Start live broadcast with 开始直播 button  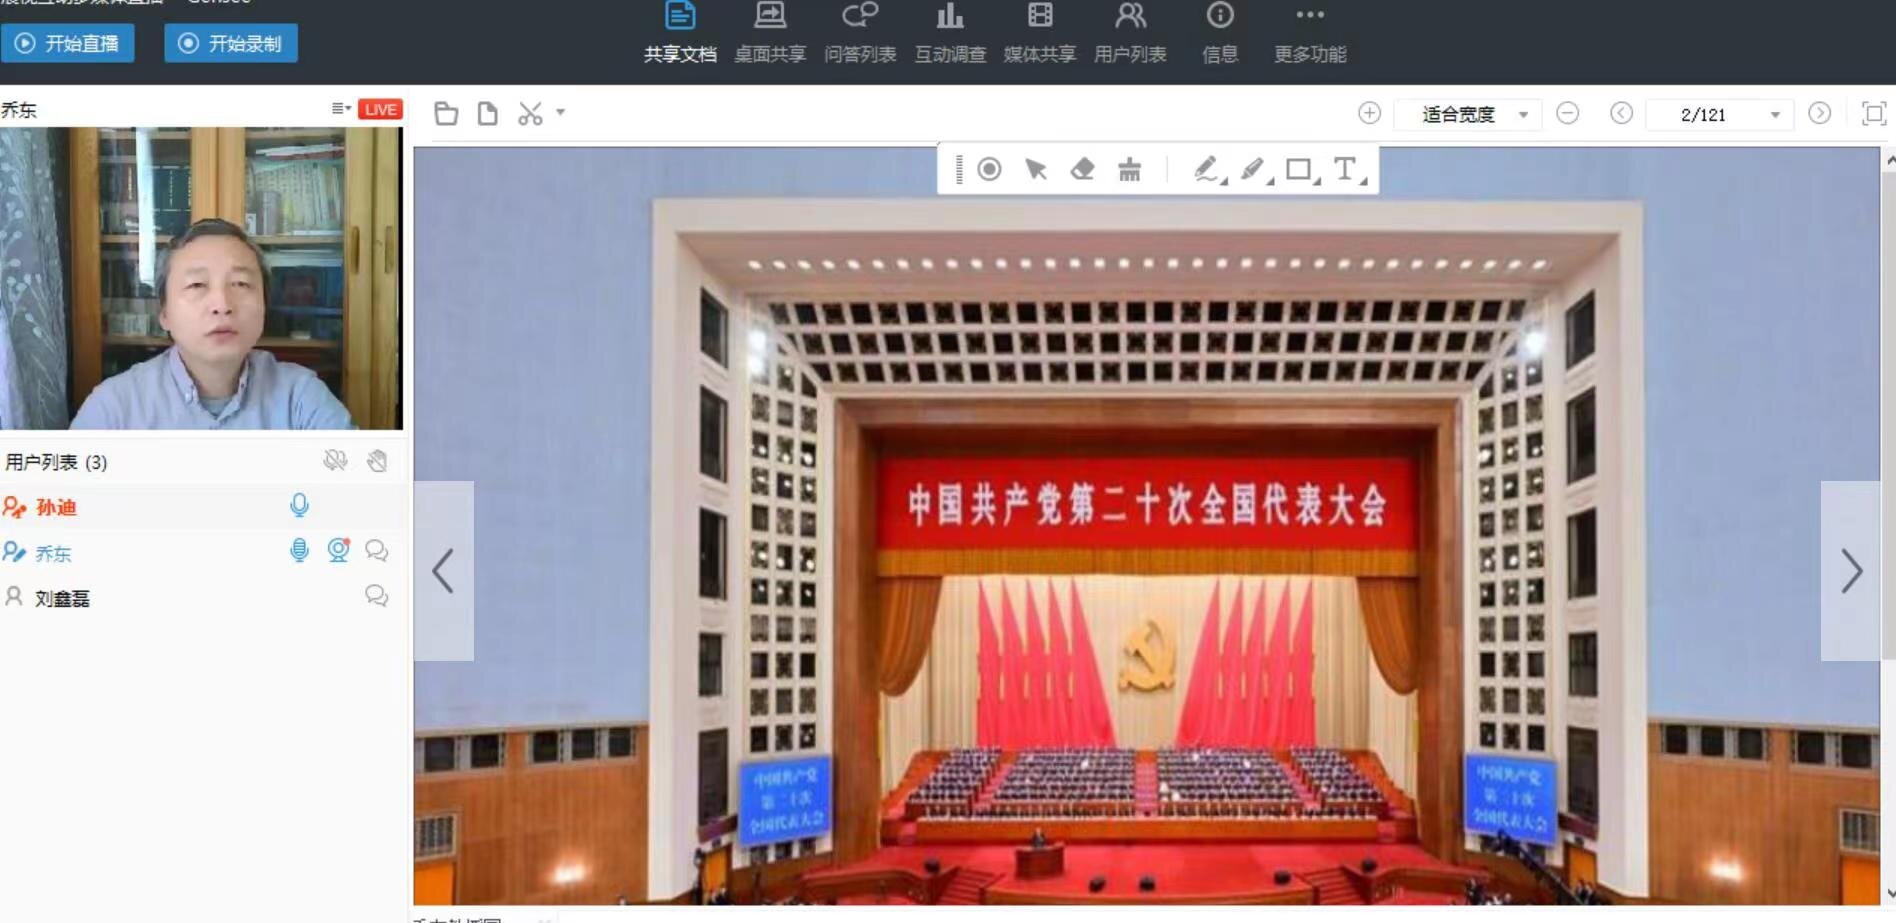click(67, 43)
